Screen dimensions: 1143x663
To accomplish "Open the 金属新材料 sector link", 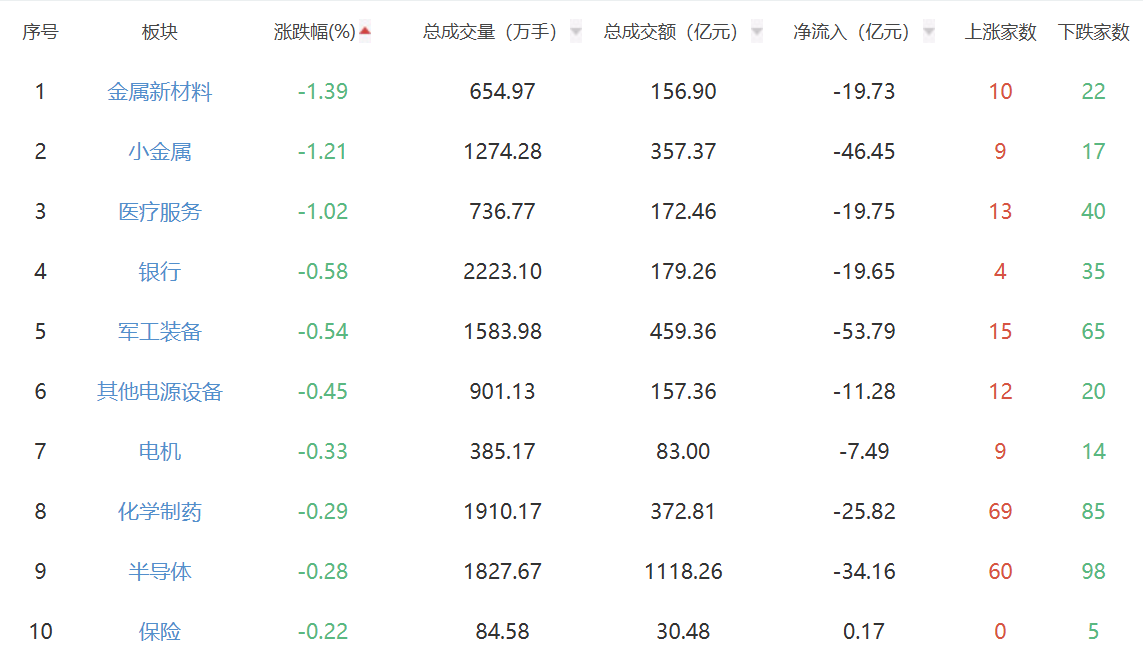I will (x=160, y=92).
